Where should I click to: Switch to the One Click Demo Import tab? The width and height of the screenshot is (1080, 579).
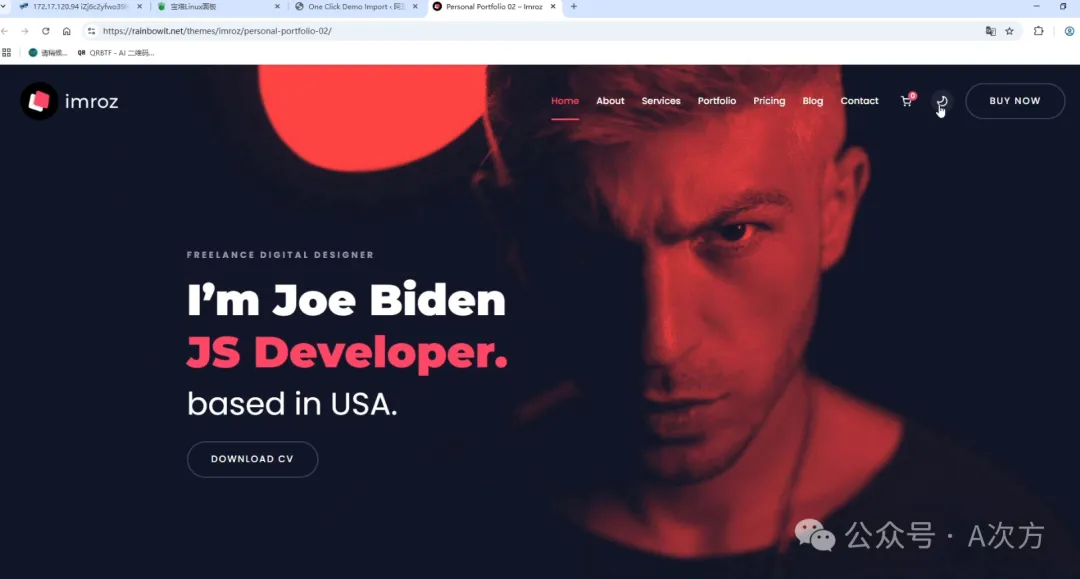(355, 7)
